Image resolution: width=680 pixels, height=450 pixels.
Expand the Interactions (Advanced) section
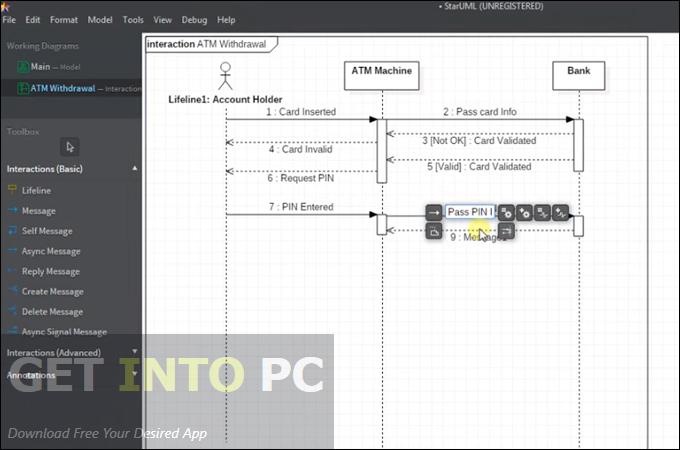click(x=134, y=351)
